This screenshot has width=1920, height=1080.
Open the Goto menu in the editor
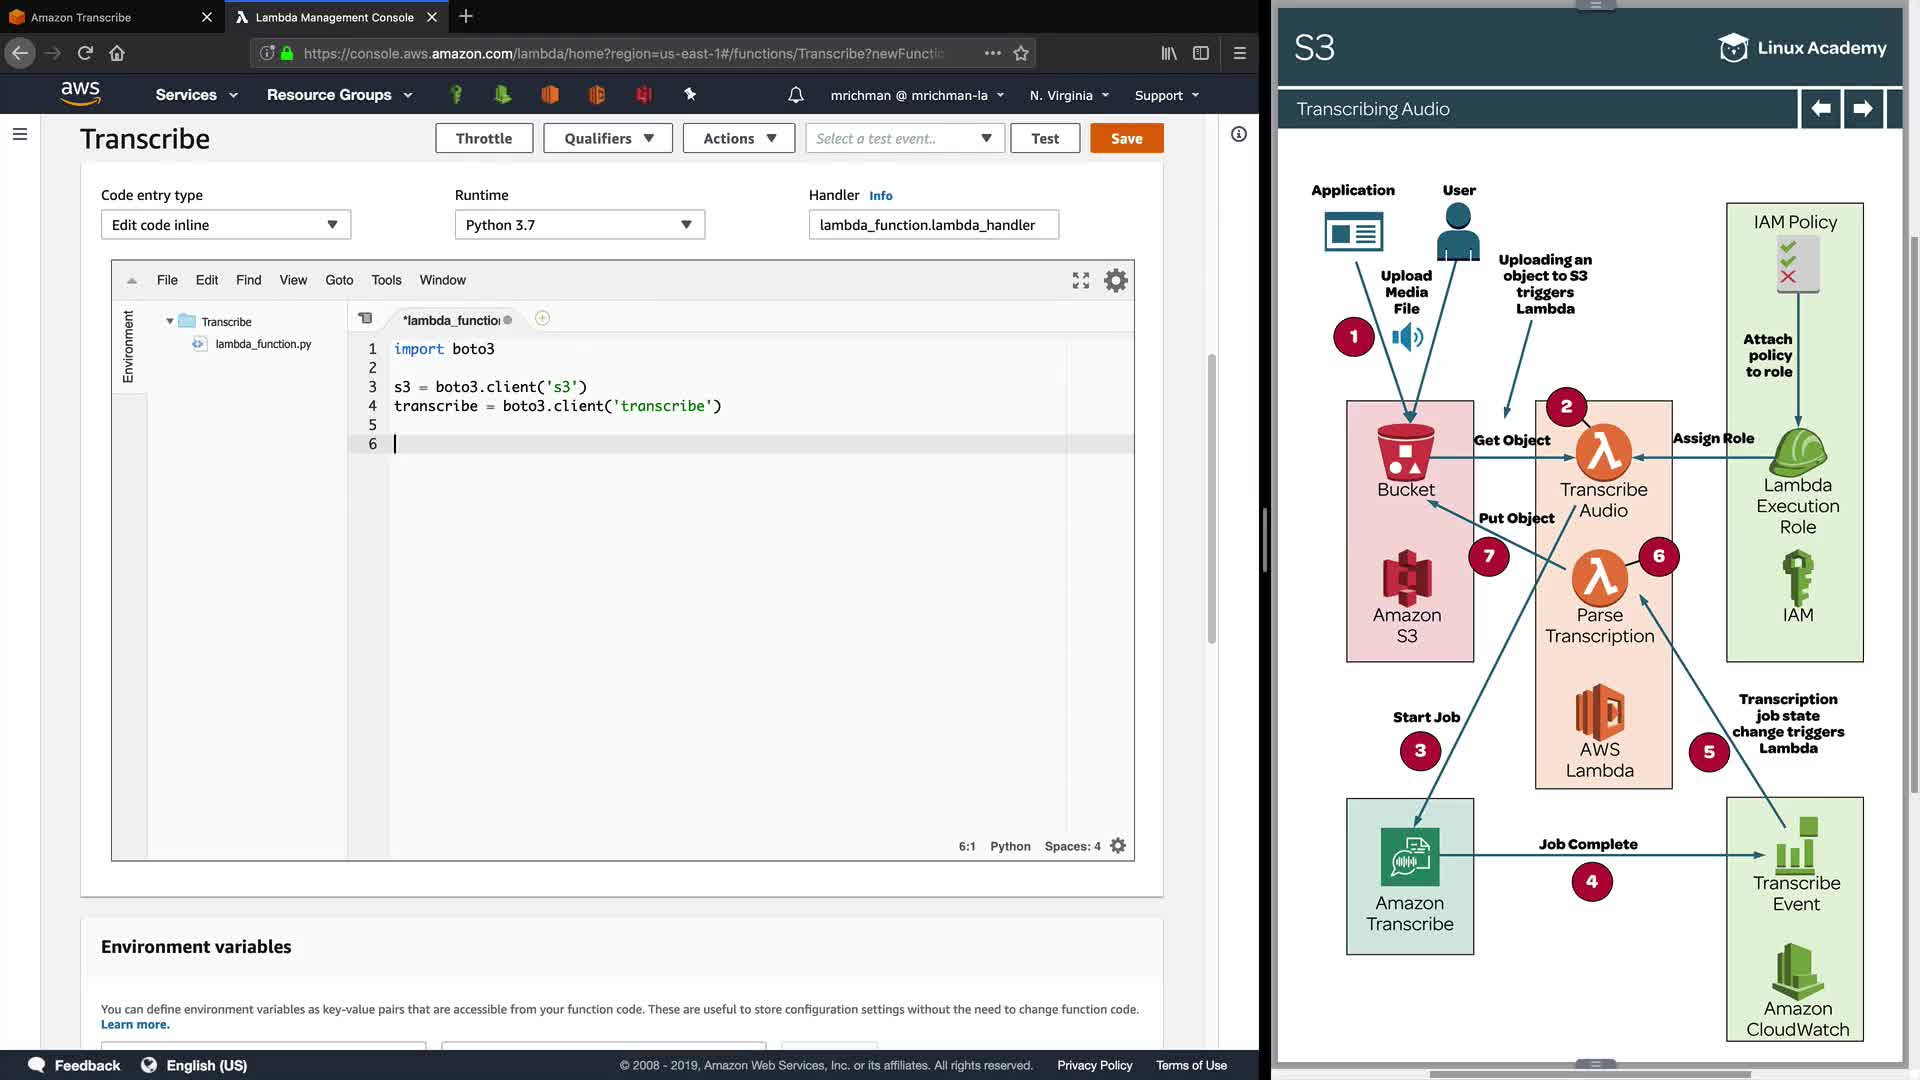click(339, 280)
